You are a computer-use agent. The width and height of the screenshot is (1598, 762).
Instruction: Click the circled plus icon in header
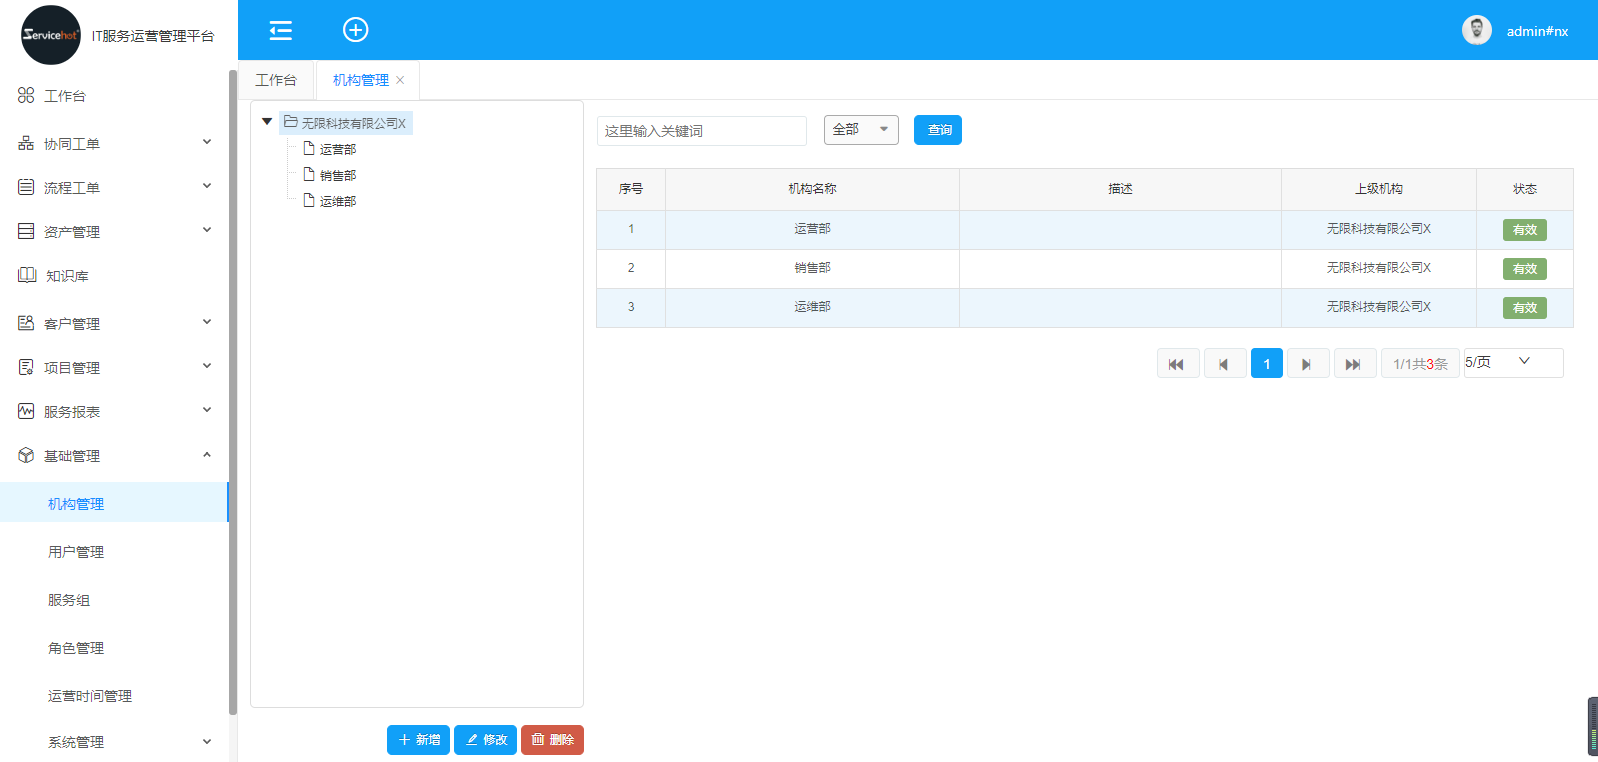point(355,30)
